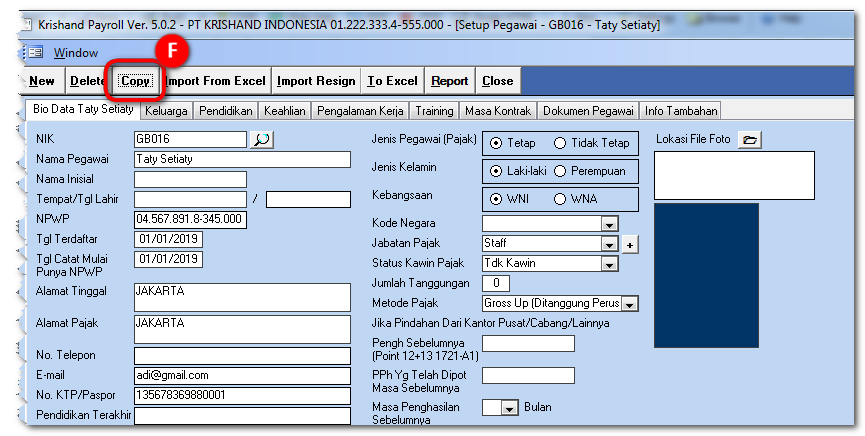The image size is (865, 436).
Task: Open the Masa Kontrak tab
Action: (498, 111)
